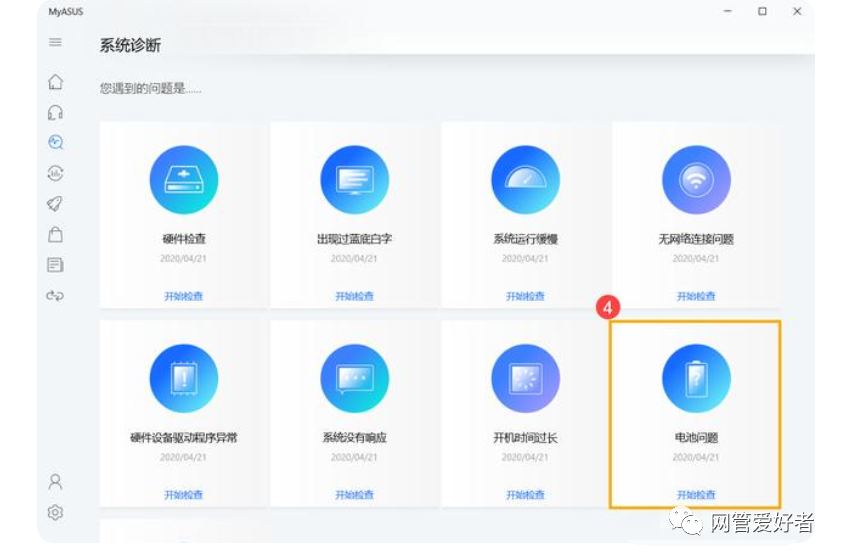The image size is (842, 560).
Task: Click the 硬件检查 hard drive icon
Action: click(184, 179)
